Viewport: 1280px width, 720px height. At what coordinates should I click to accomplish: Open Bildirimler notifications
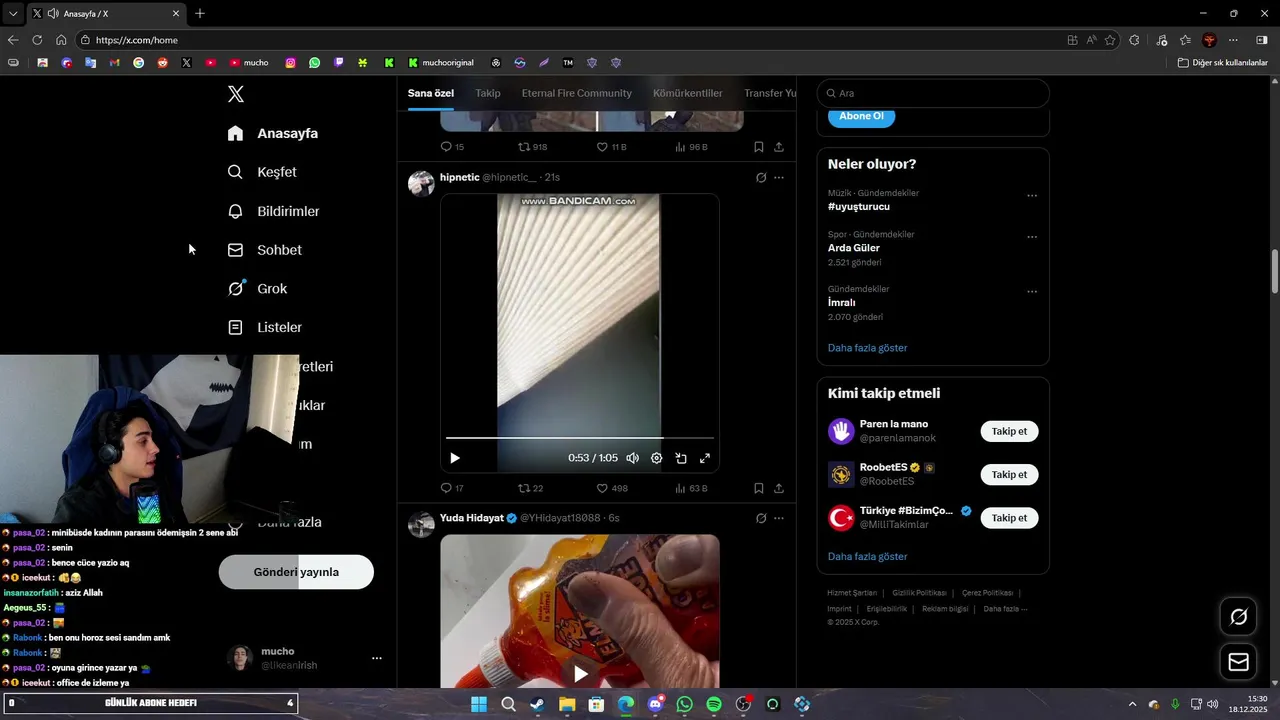click(x=274, y=211)
